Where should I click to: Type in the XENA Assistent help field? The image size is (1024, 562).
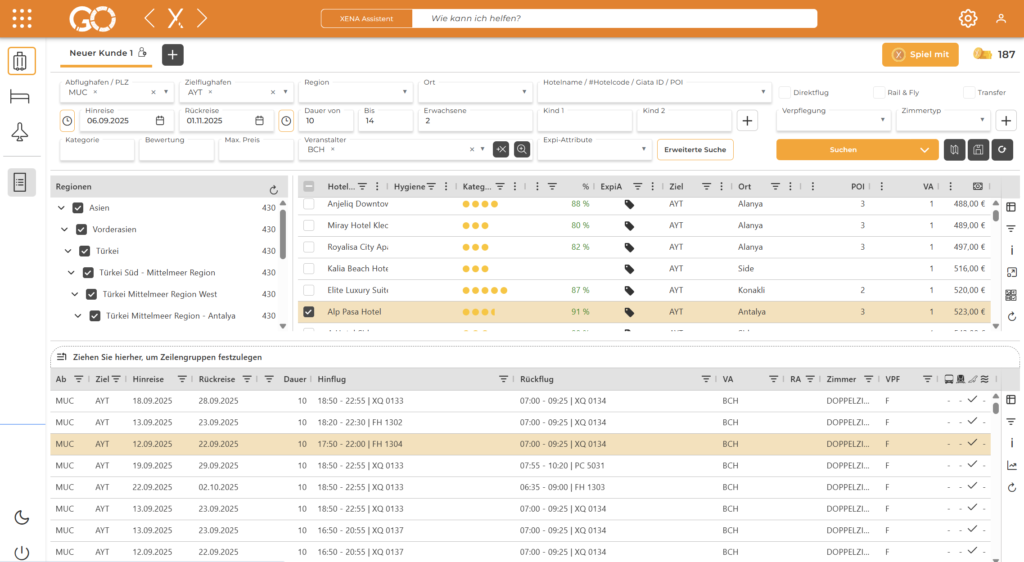coord(615,18)
